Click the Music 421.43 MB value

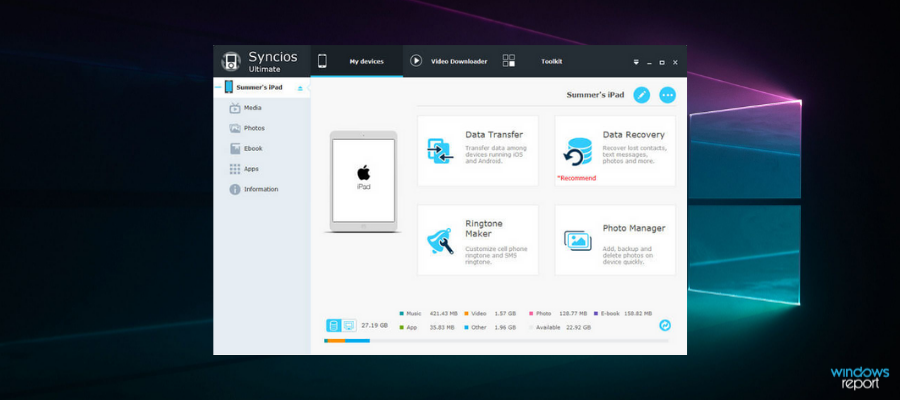(x=444, y=313)
